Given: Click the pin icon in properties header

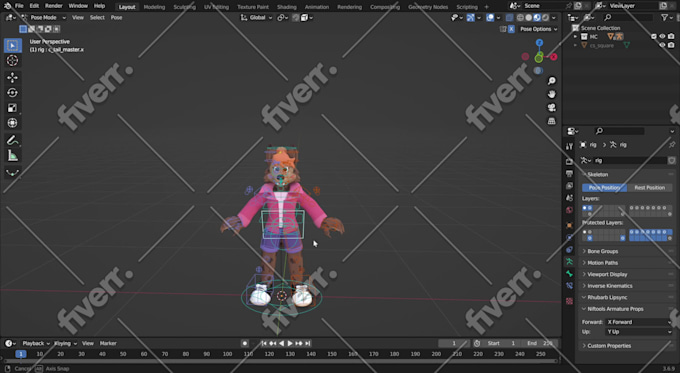Looking at the screenshot, I should tap(672, 144).
